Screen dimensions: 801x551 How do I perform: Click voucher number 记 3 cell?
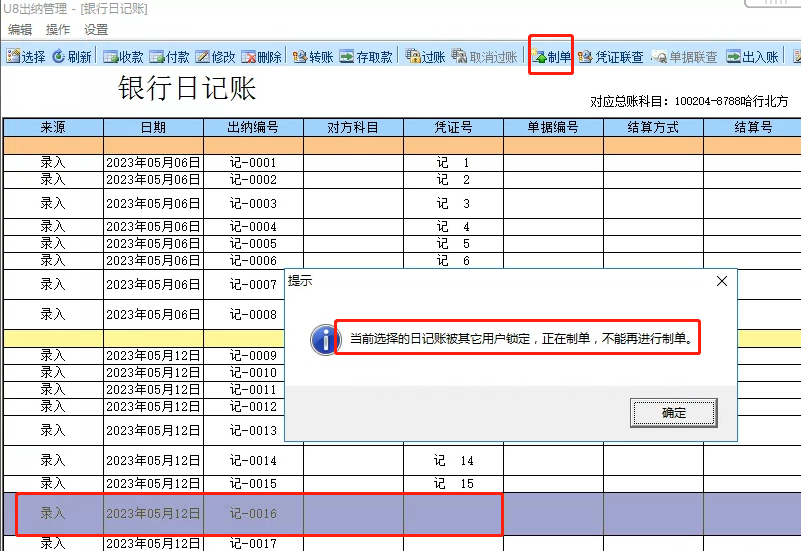click(x=454, y=204)
